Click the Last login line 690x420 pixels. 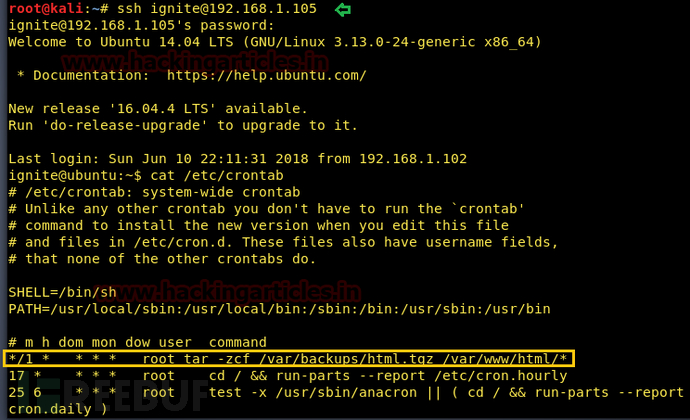click(238, 159)
